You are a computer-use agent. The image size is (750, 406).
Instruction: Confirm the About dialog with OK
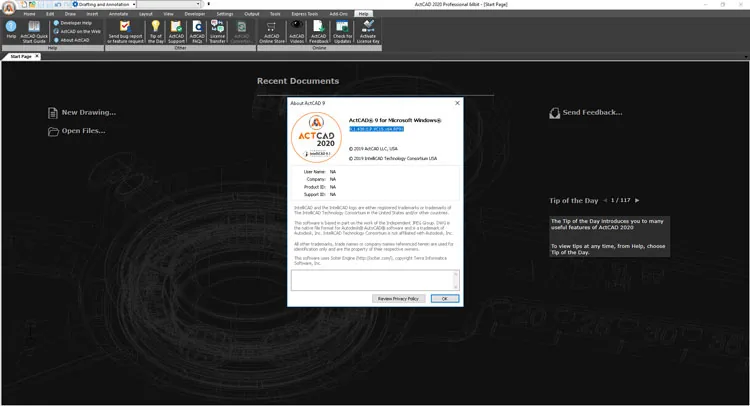(x=444, y=298)
